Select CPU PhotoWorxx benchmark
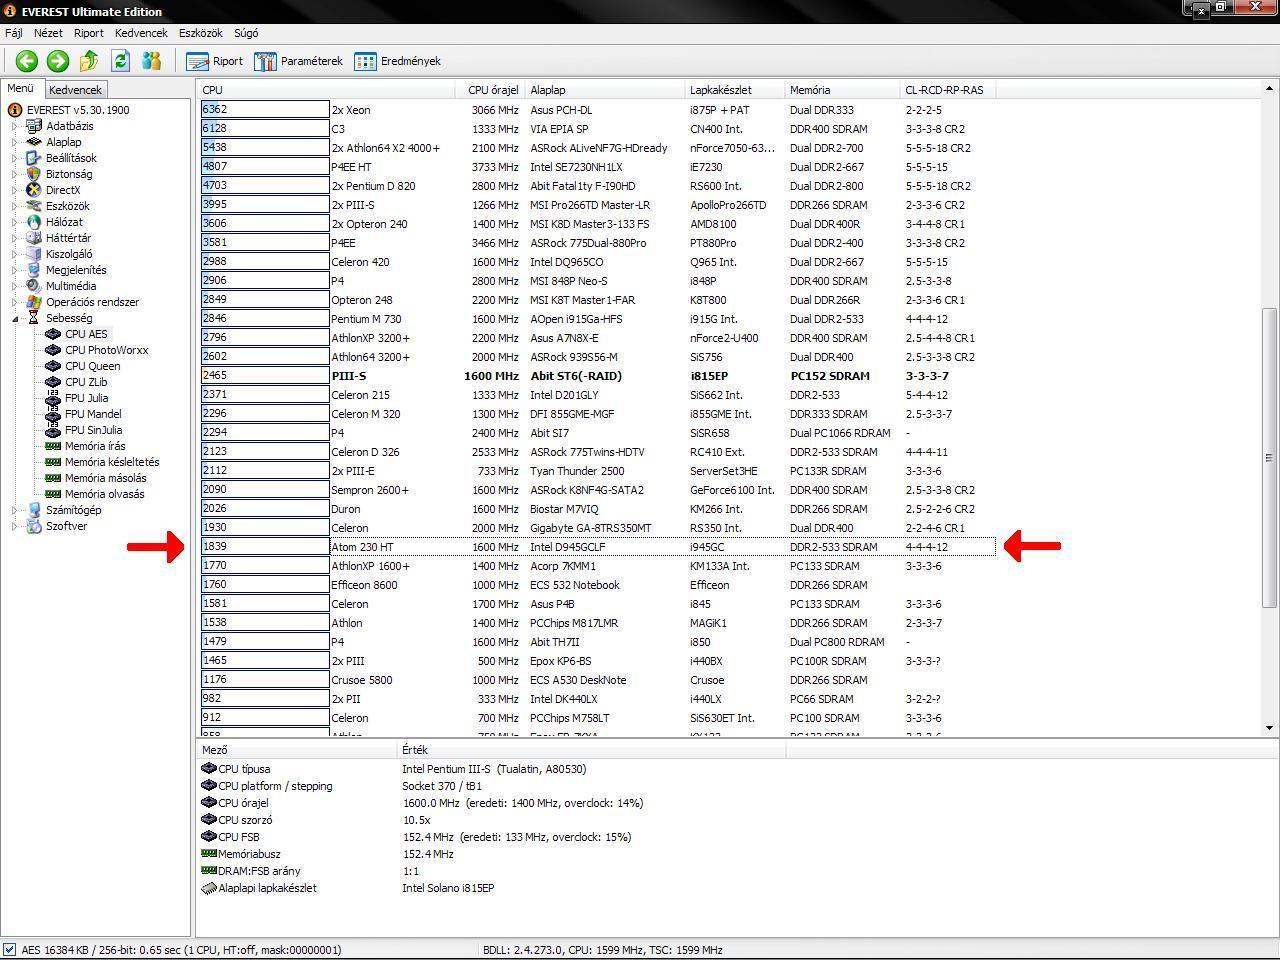 click(106, 350)
